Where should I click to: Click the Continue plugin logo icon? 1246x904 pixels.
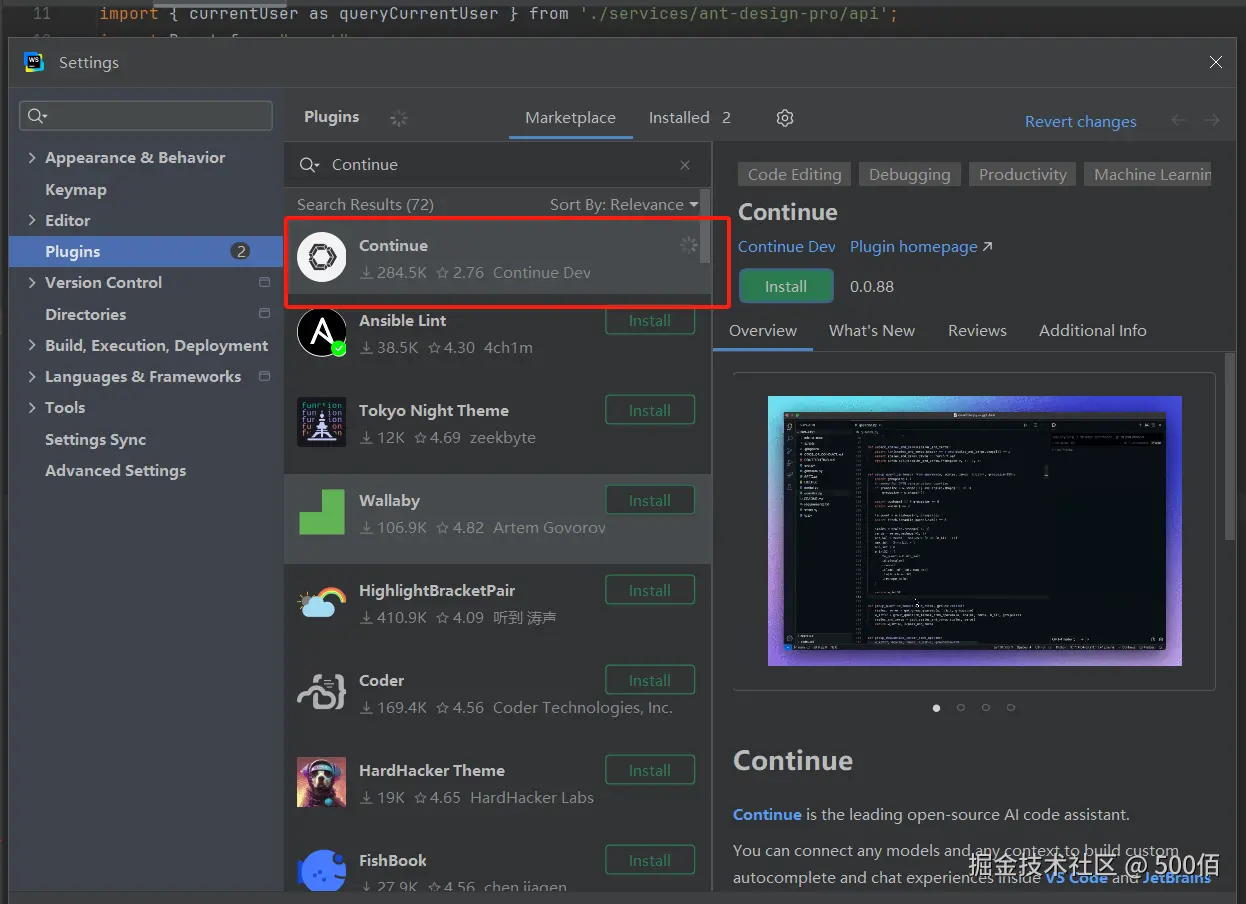pos(322,258)
